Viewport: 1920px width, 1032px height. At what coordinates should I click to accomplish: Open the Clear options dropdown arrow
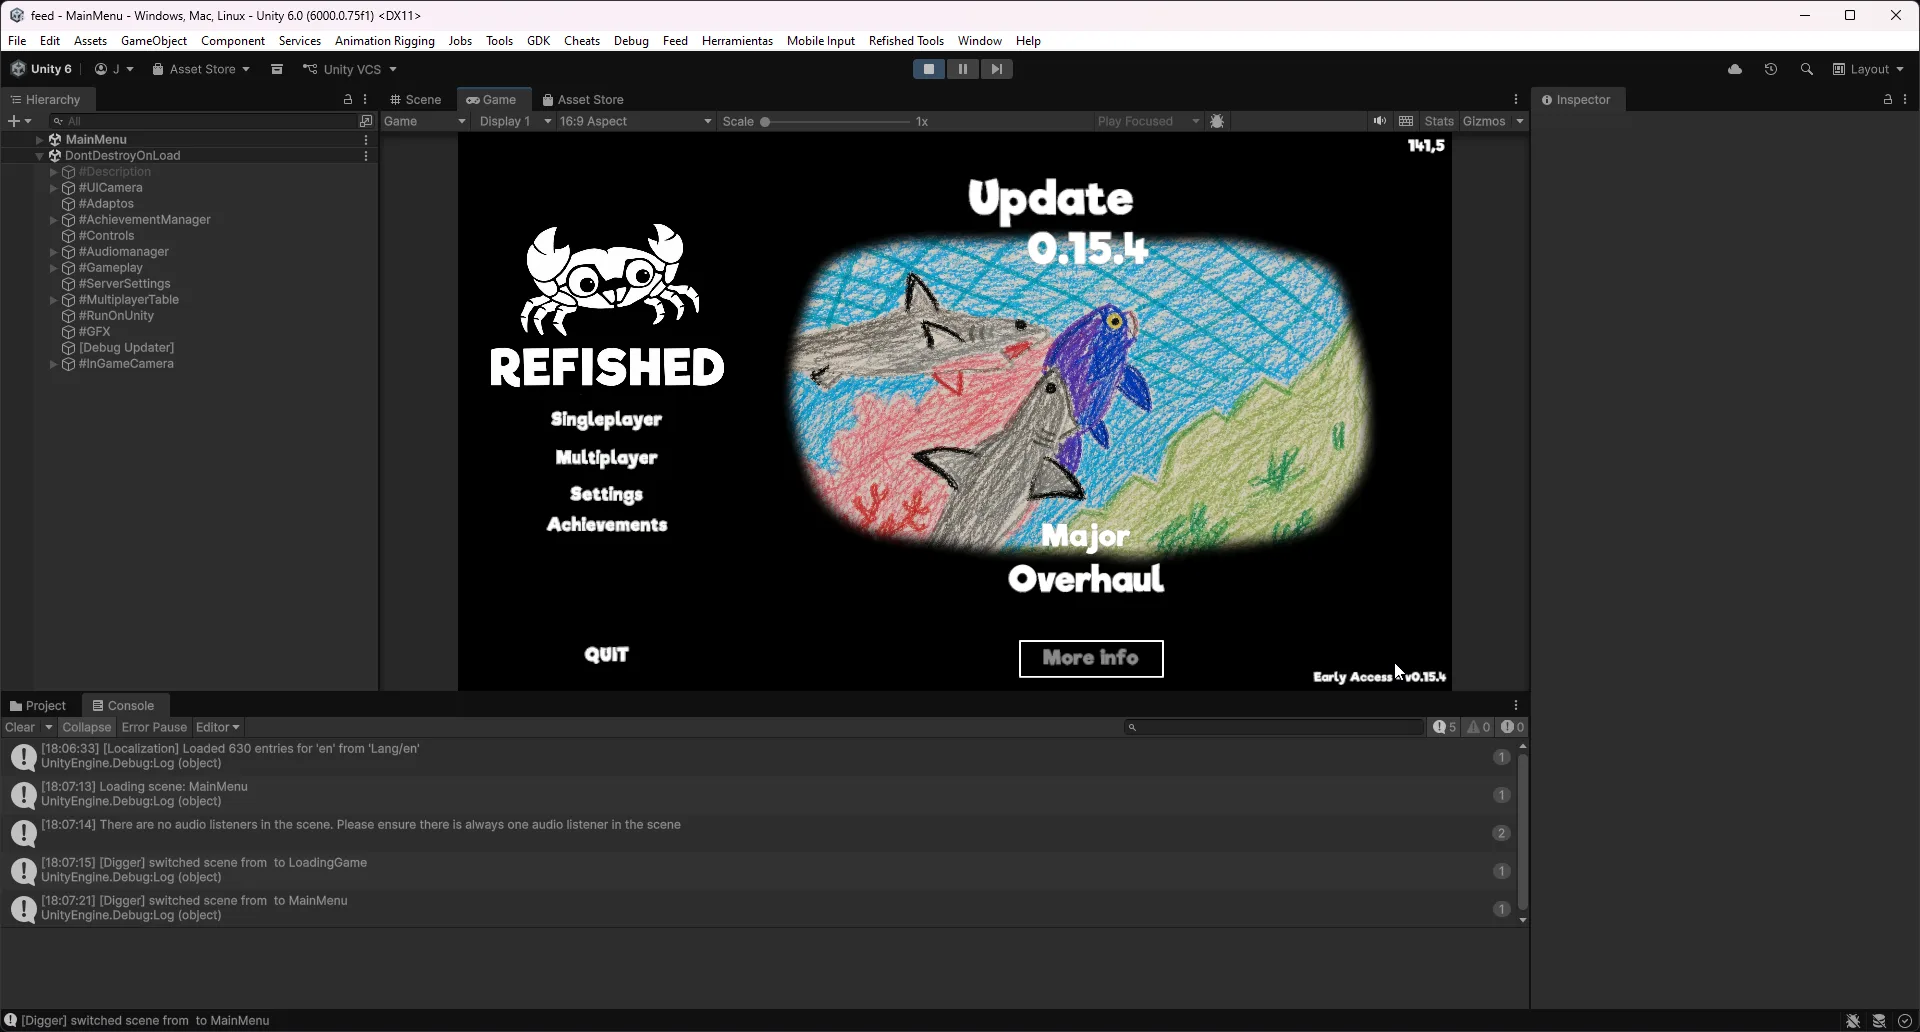48,727
